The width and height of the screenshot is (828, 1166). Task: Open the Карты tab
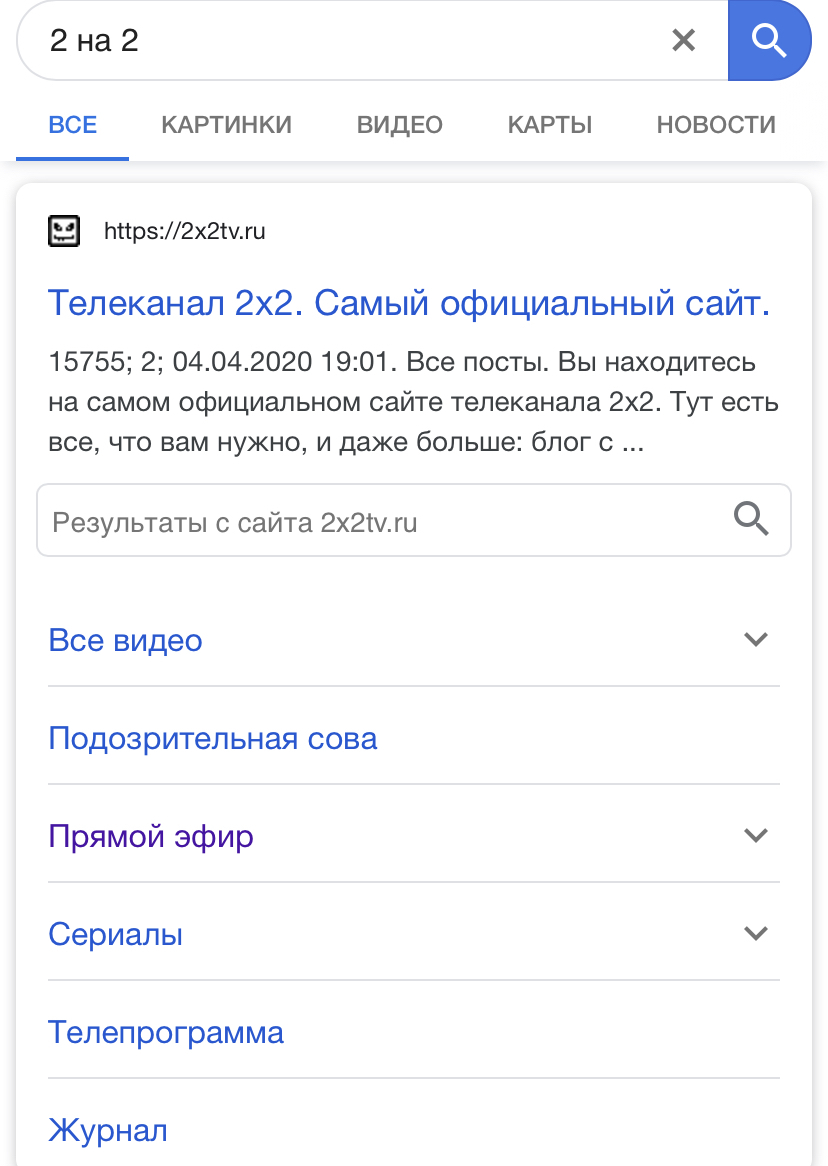pos(550,125)
